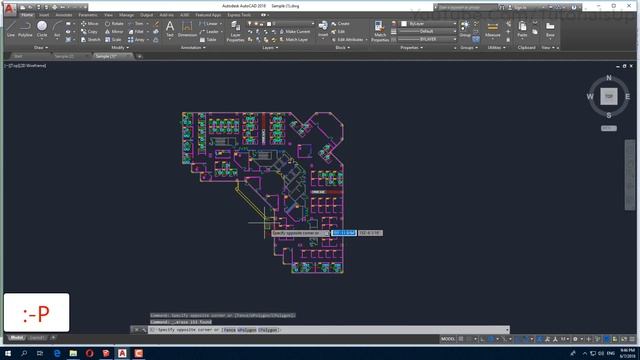The image size is (640, 360).
Task: Expand the Layers panel
Action: [270, 48]
